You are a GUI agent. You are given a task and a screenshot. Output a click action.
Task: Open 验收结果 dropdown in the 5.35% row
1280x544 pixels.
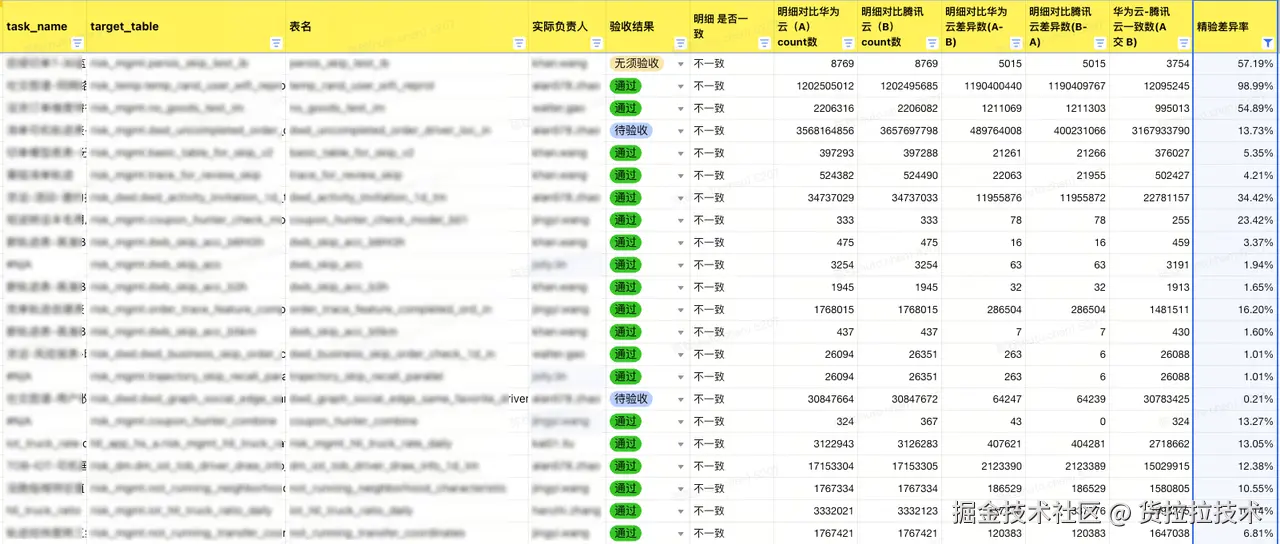click(681, 153)
